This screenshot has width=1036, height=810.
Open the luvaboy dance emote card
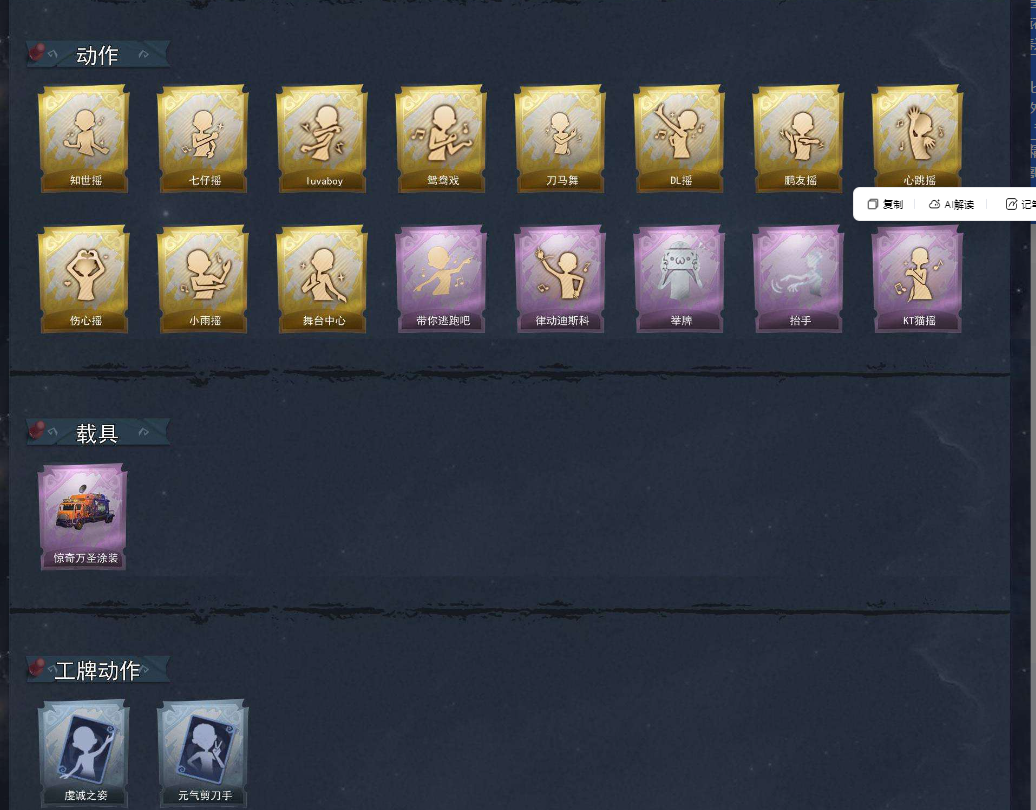(322, 139)
